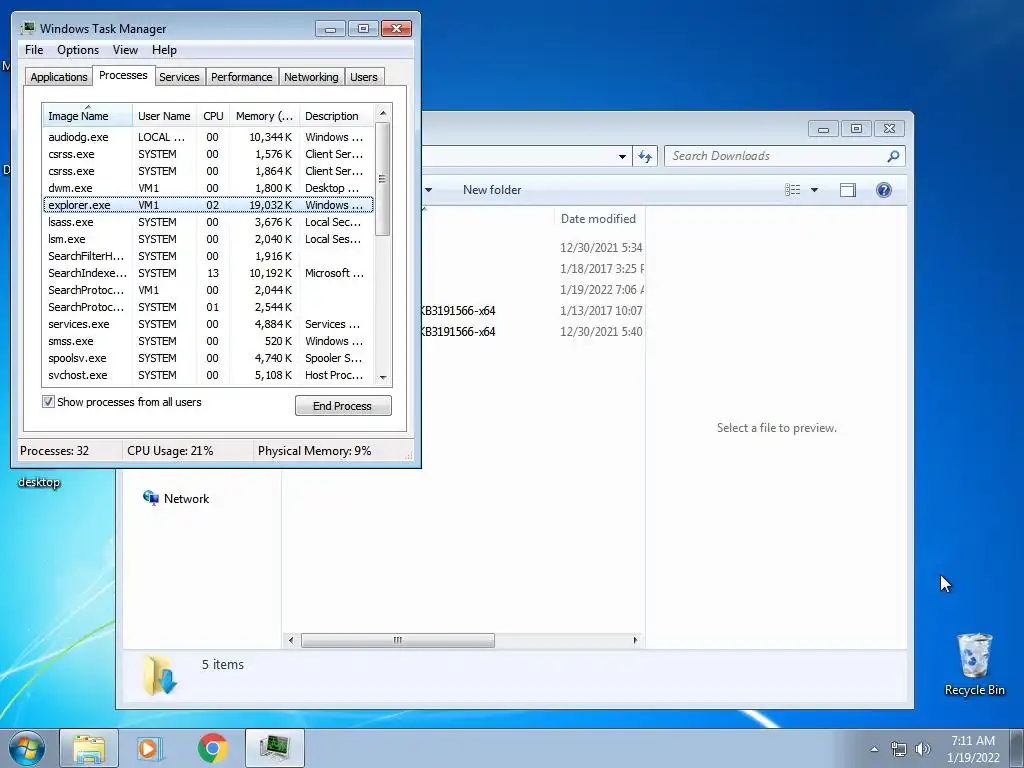Open Task Manager File menu
1024x768 pixels.
[34, 50]
